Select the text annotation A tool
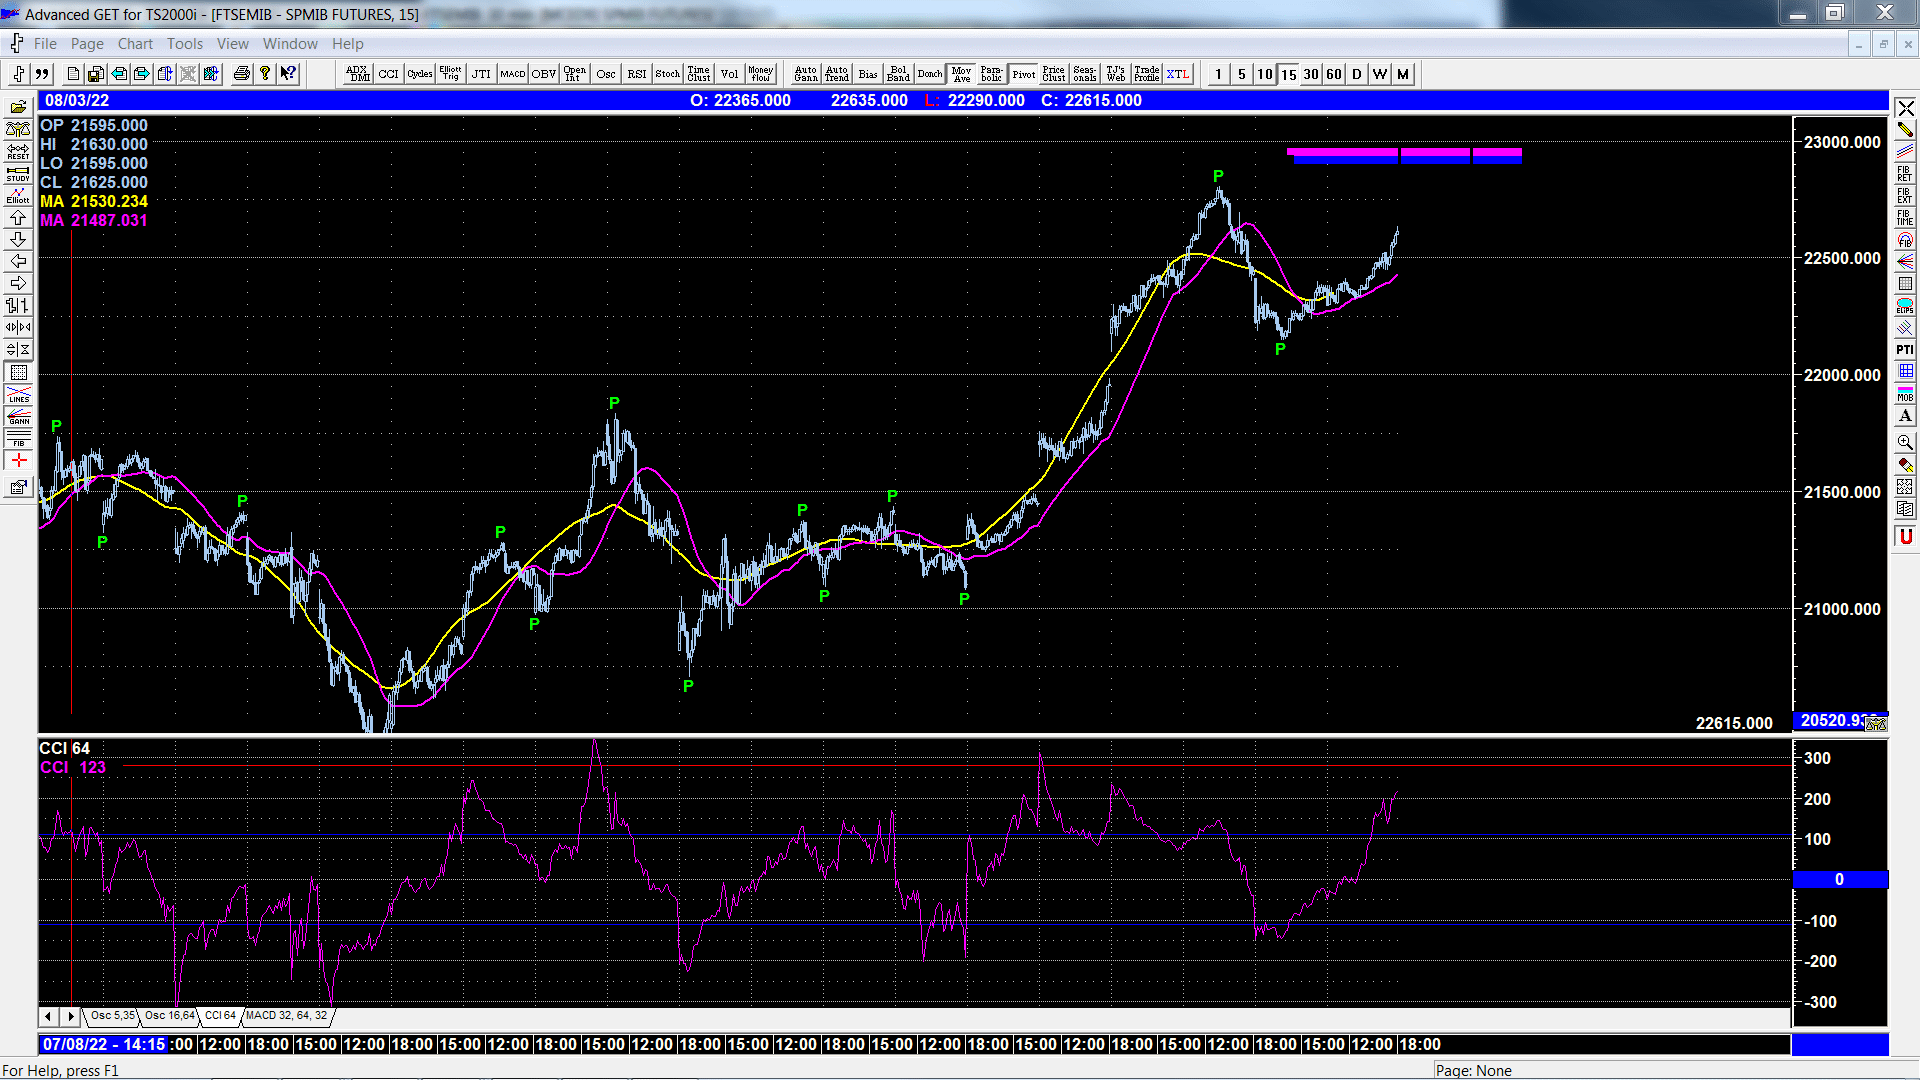Viewport: 1920px width, 1080px height. tap(1905, 416)
